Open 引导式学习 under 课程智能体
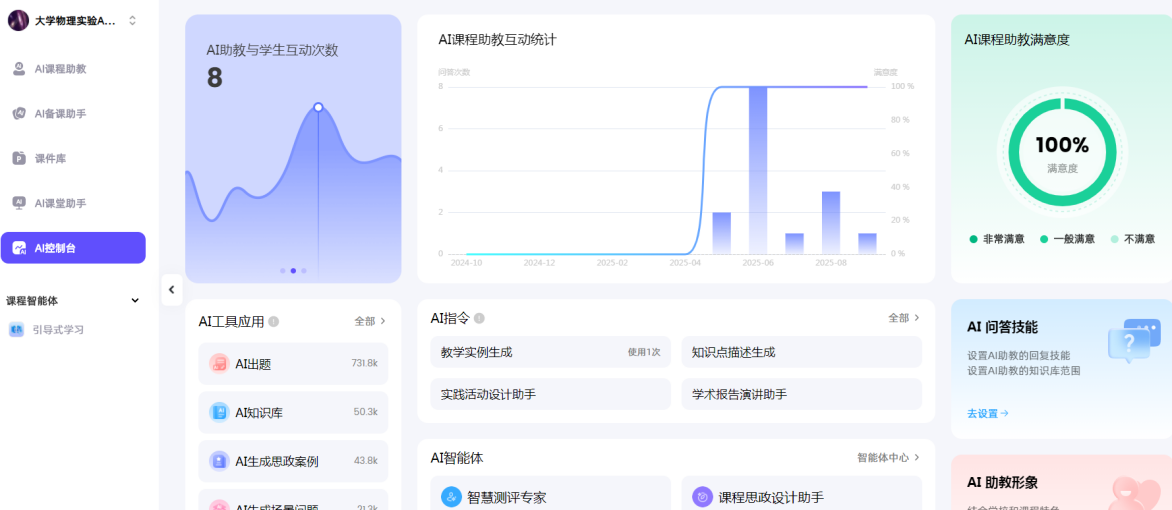This screenshot has width=1172, height=510. (x=57, y=329)
